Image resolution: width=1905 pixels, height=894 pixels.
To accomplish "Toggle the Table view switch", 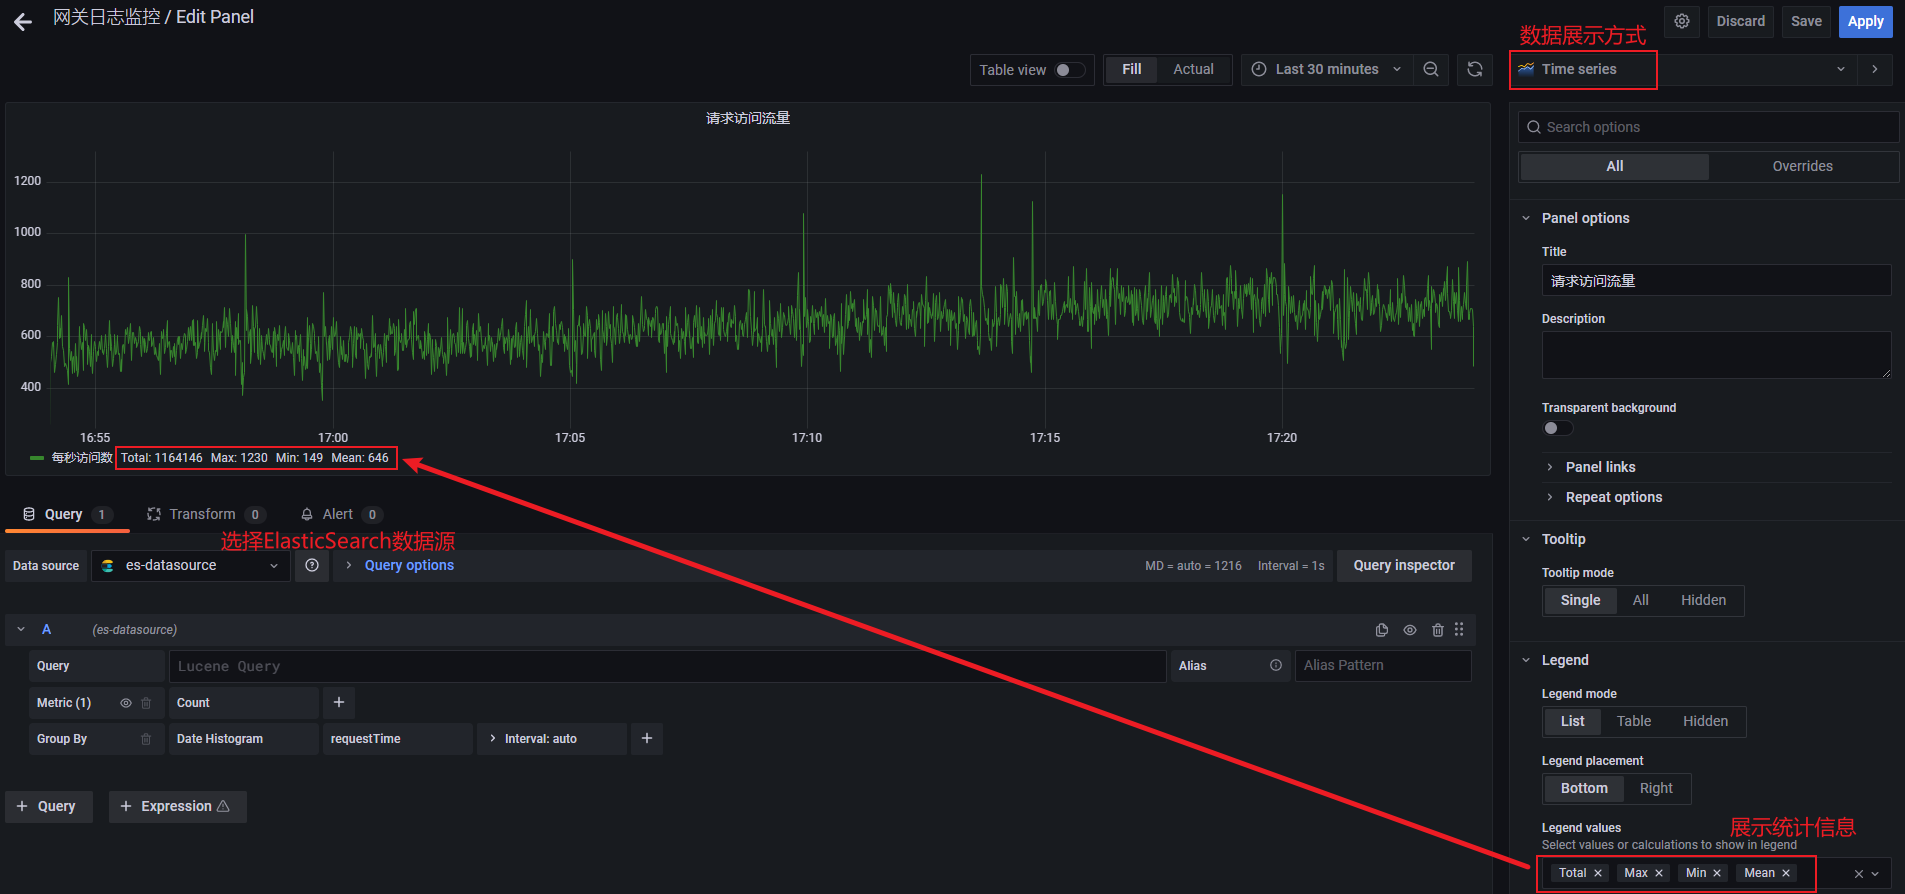I will pyautogui.click(x=1069, y=70).
